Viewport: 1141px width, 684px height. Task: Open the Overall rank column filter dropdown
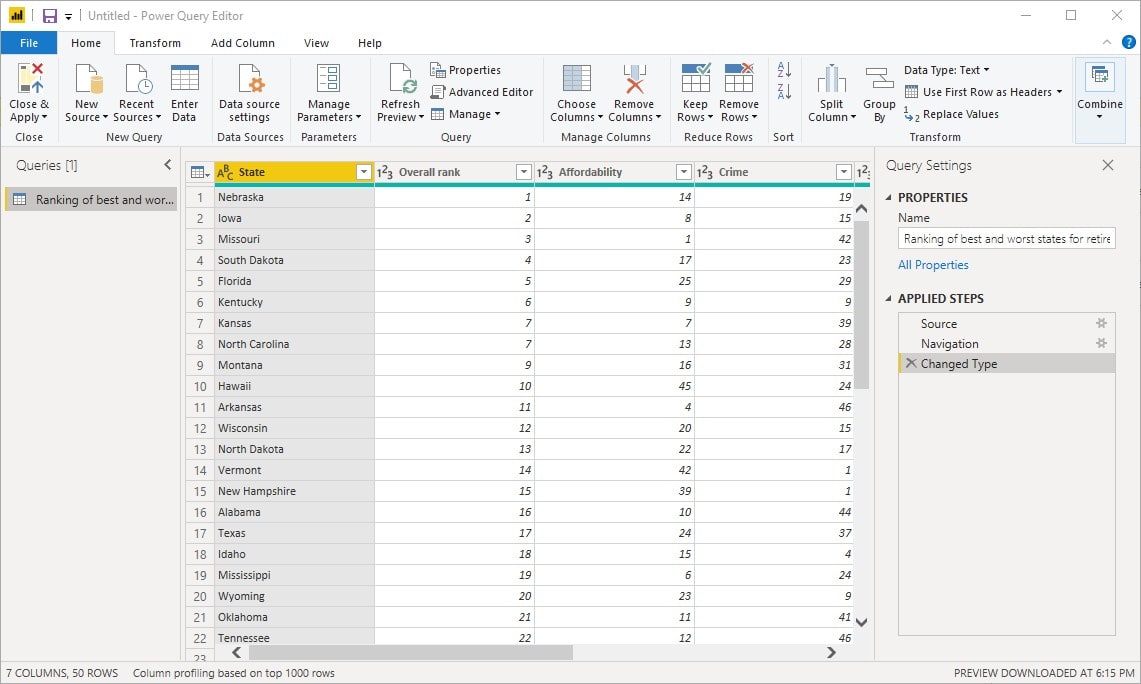point(523,172)
